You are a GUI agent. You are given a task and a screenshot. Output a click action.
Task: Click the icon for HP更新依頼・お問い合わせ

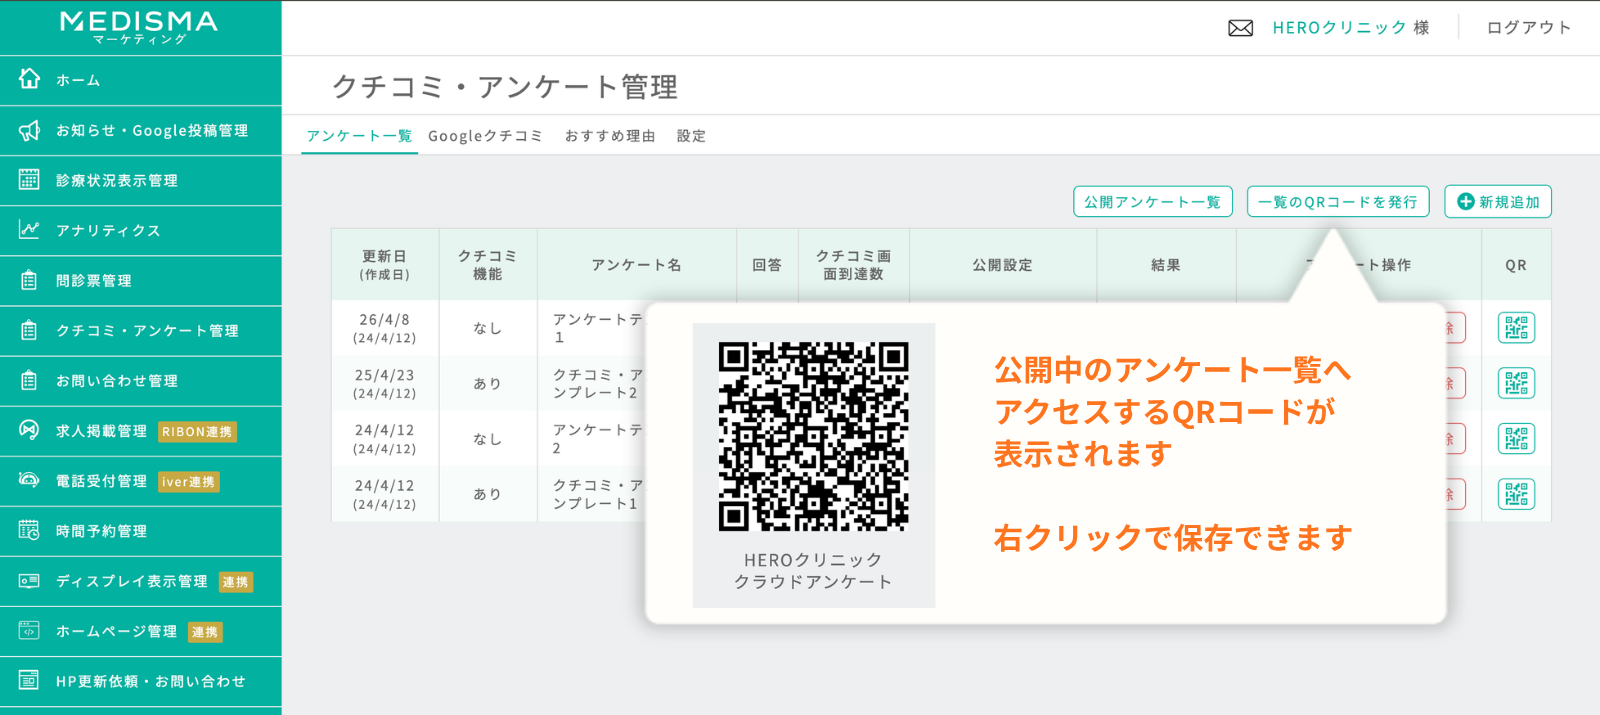click(29, 680)
